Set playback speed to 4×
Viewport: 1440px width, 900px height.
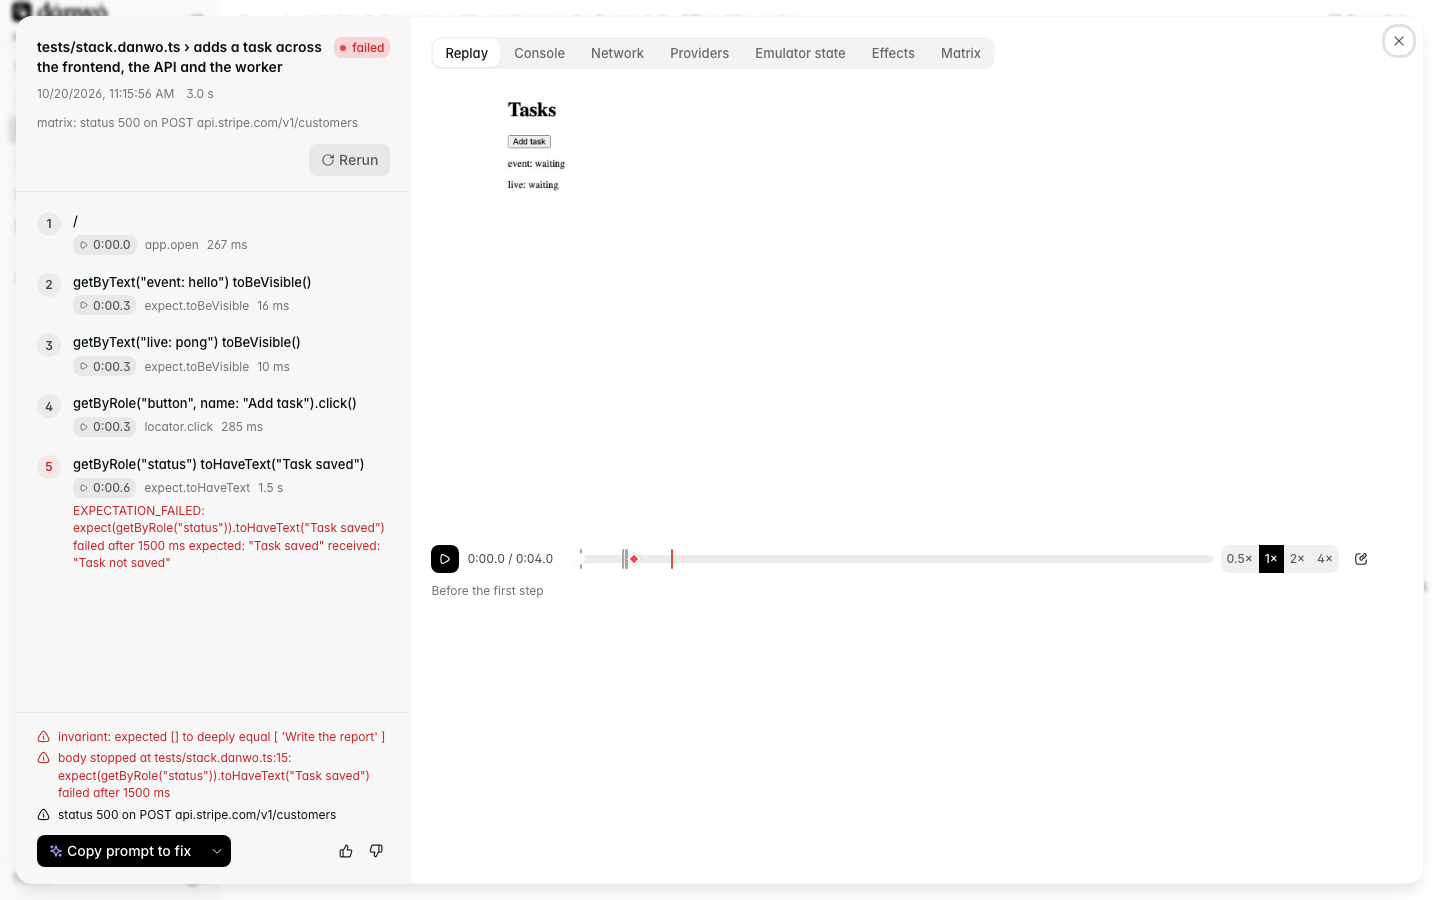(1325, 559)
